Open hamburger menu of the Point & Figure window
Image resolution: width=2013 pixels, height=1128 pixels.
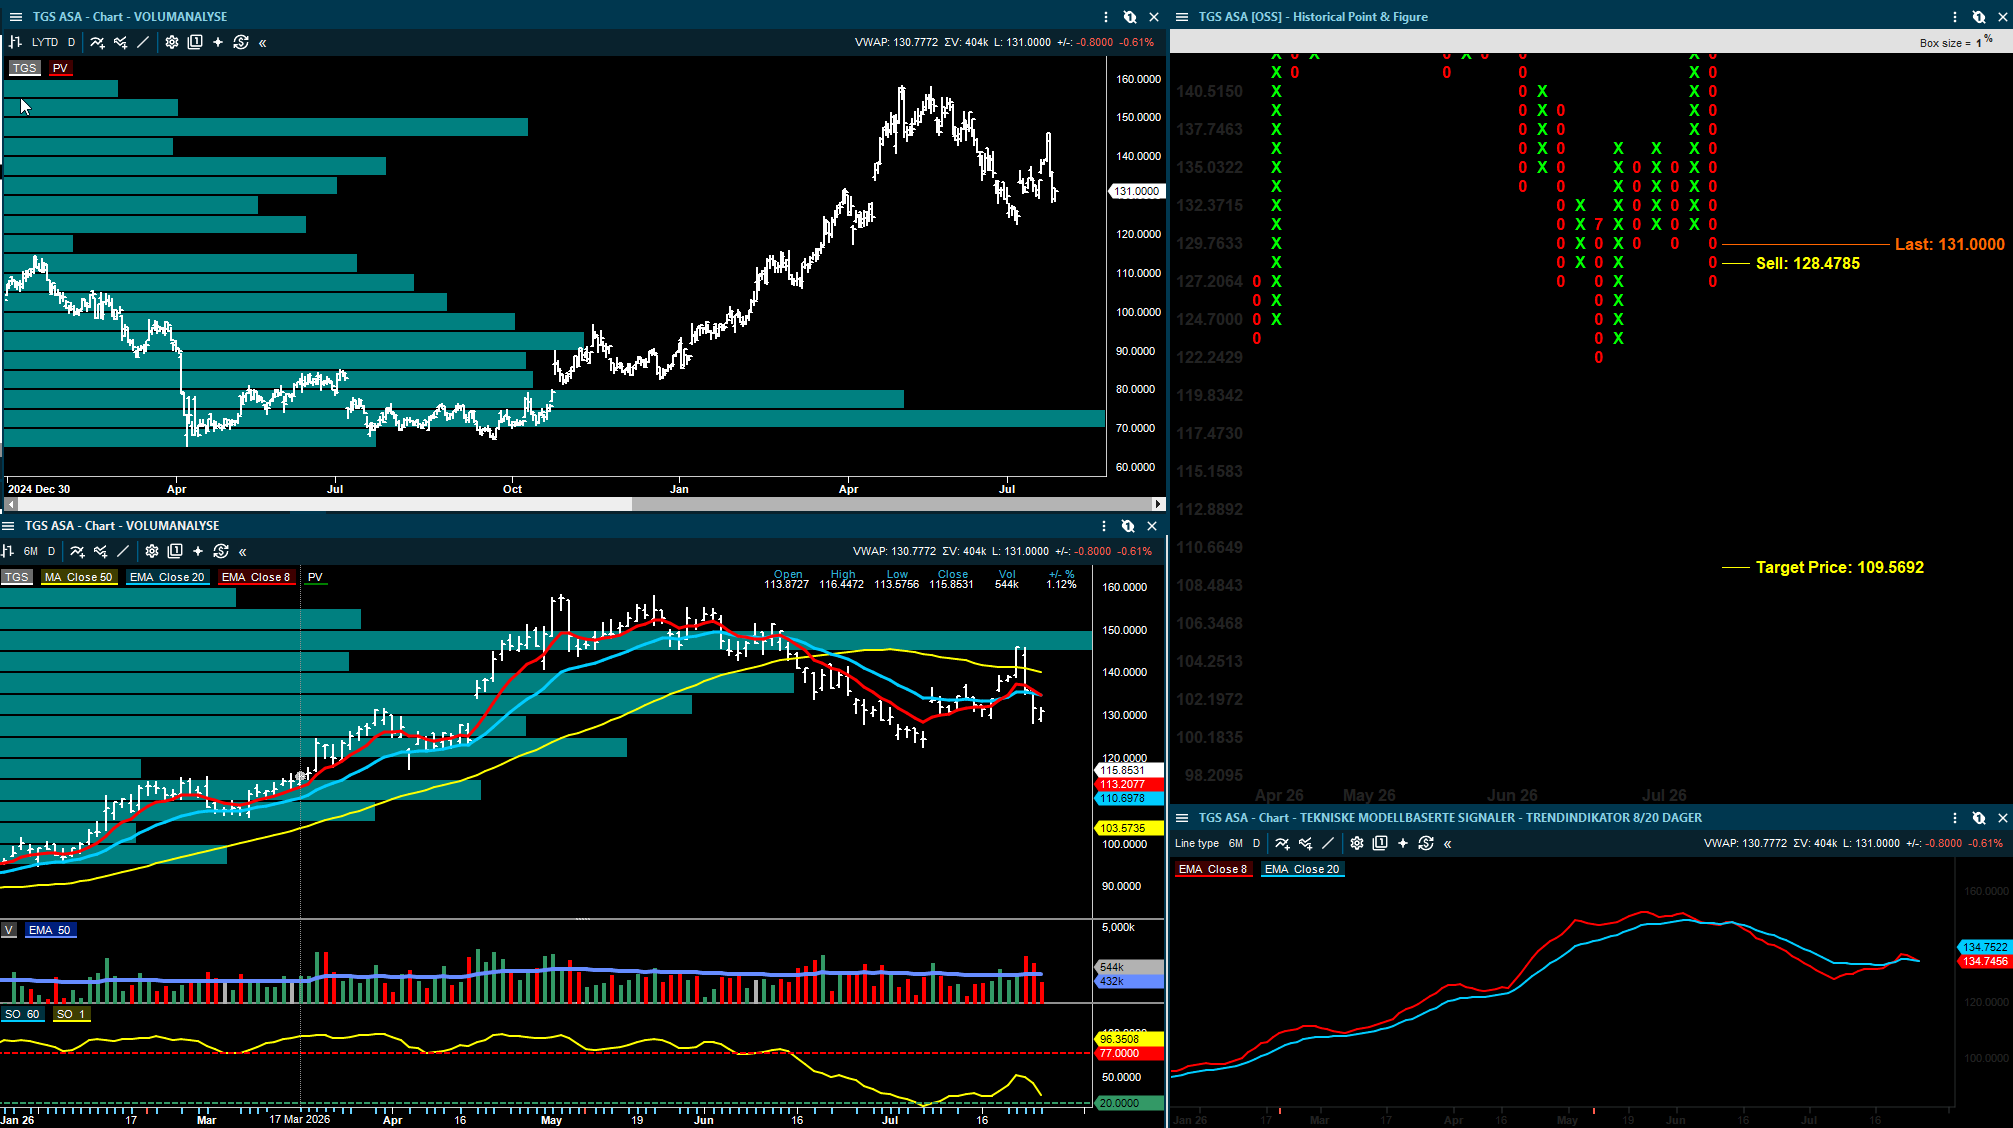coord(1182,17)
